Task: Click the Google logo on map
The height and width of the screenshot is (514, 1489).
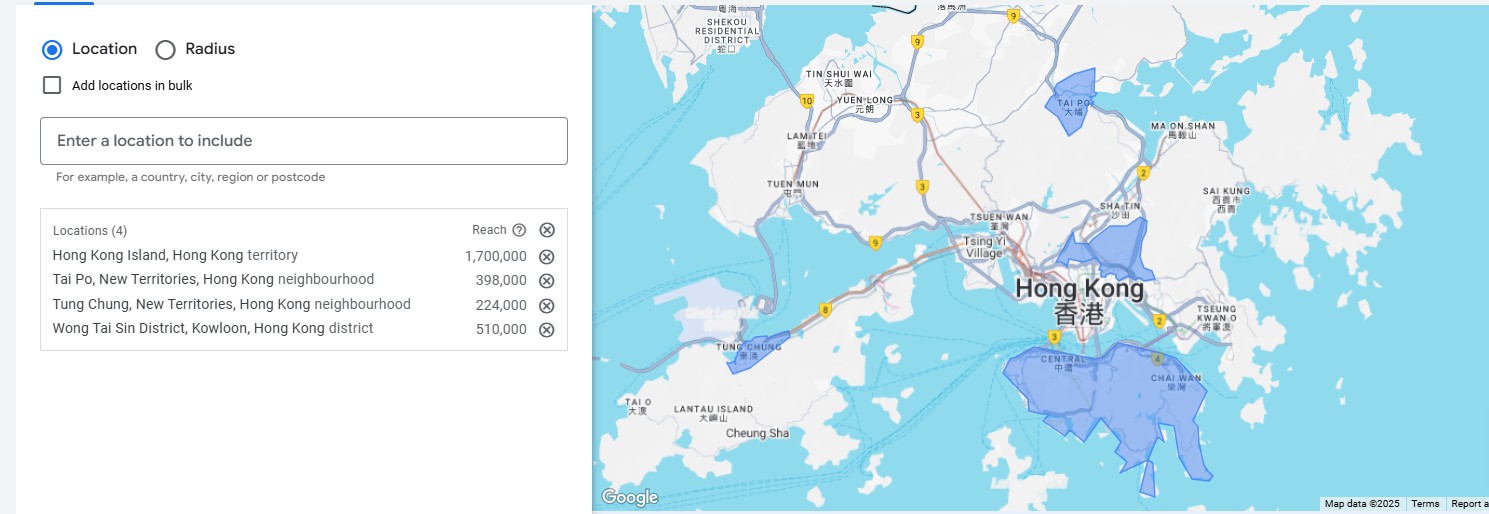Action: [x=630, y=497]
